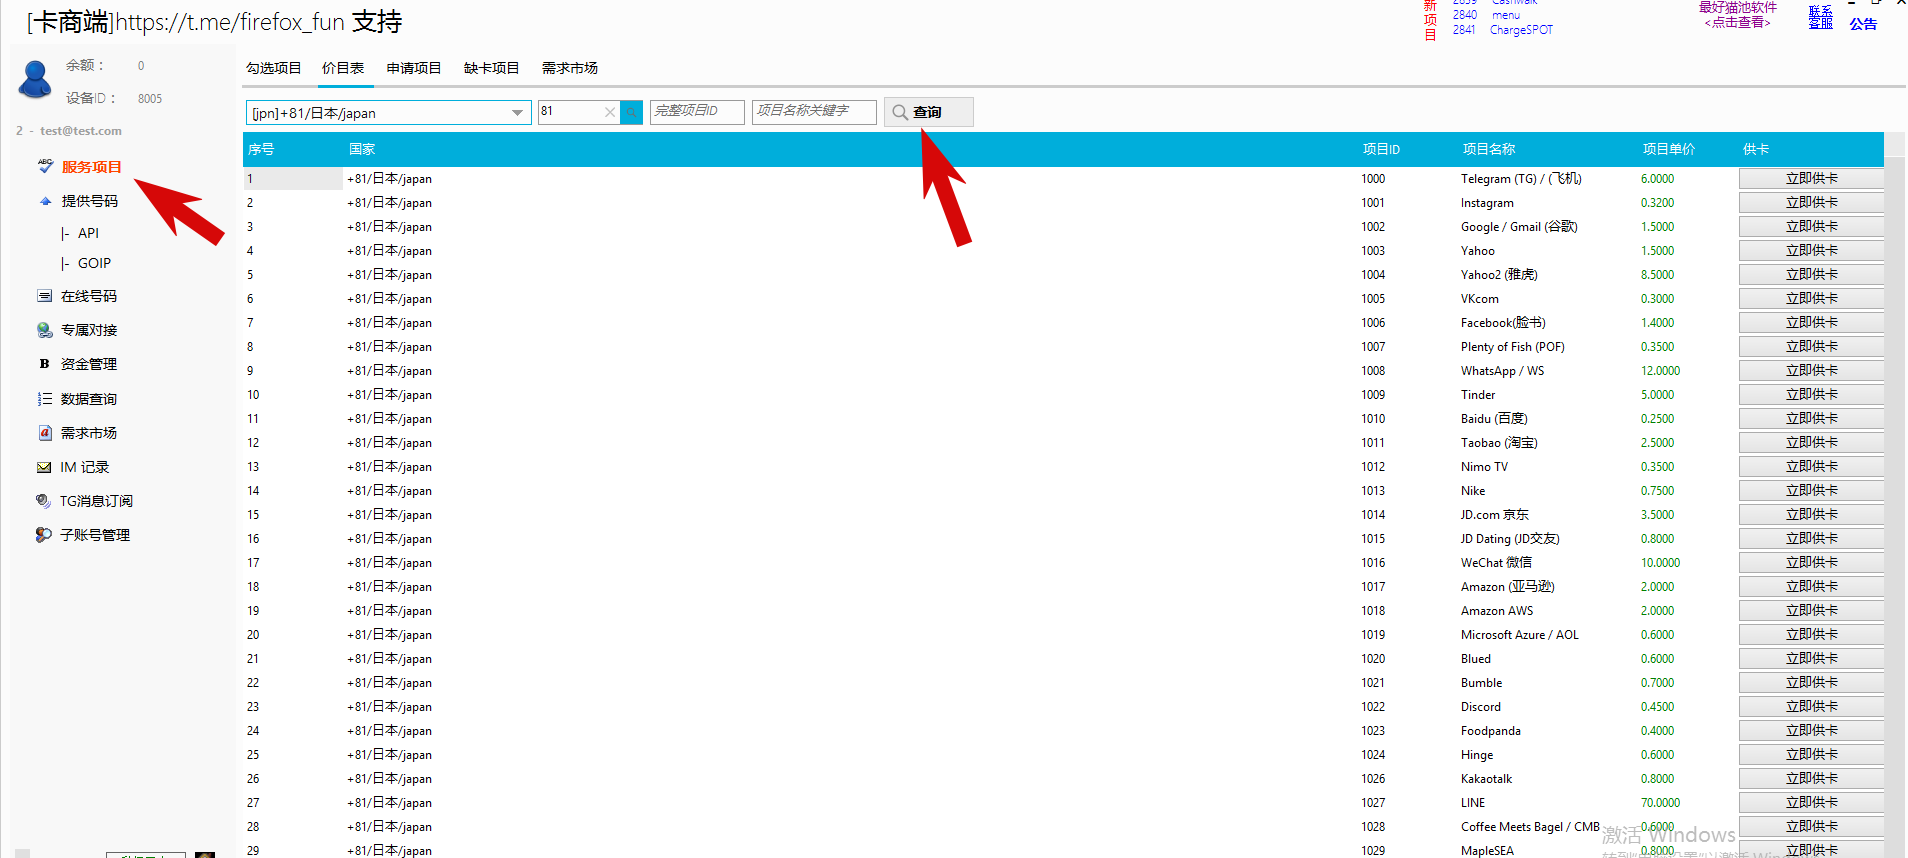Select the Plenty of Fish (POF) cell

1512,347
